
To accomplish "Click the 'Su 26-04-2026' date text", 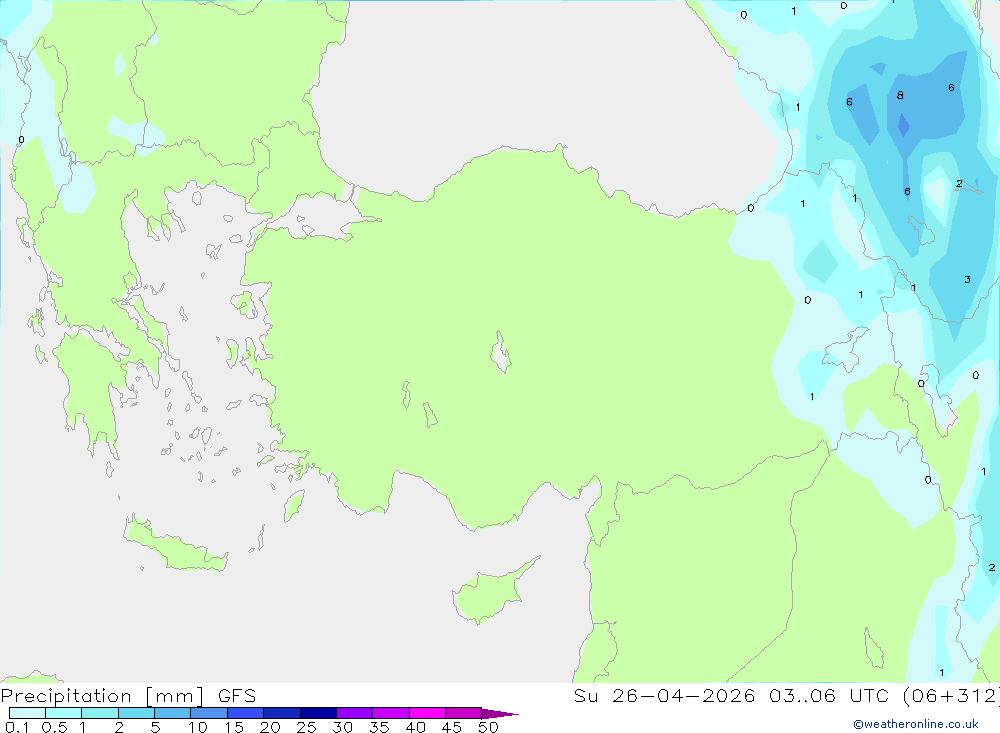I will pyautogui.click(x=664, y=695).
